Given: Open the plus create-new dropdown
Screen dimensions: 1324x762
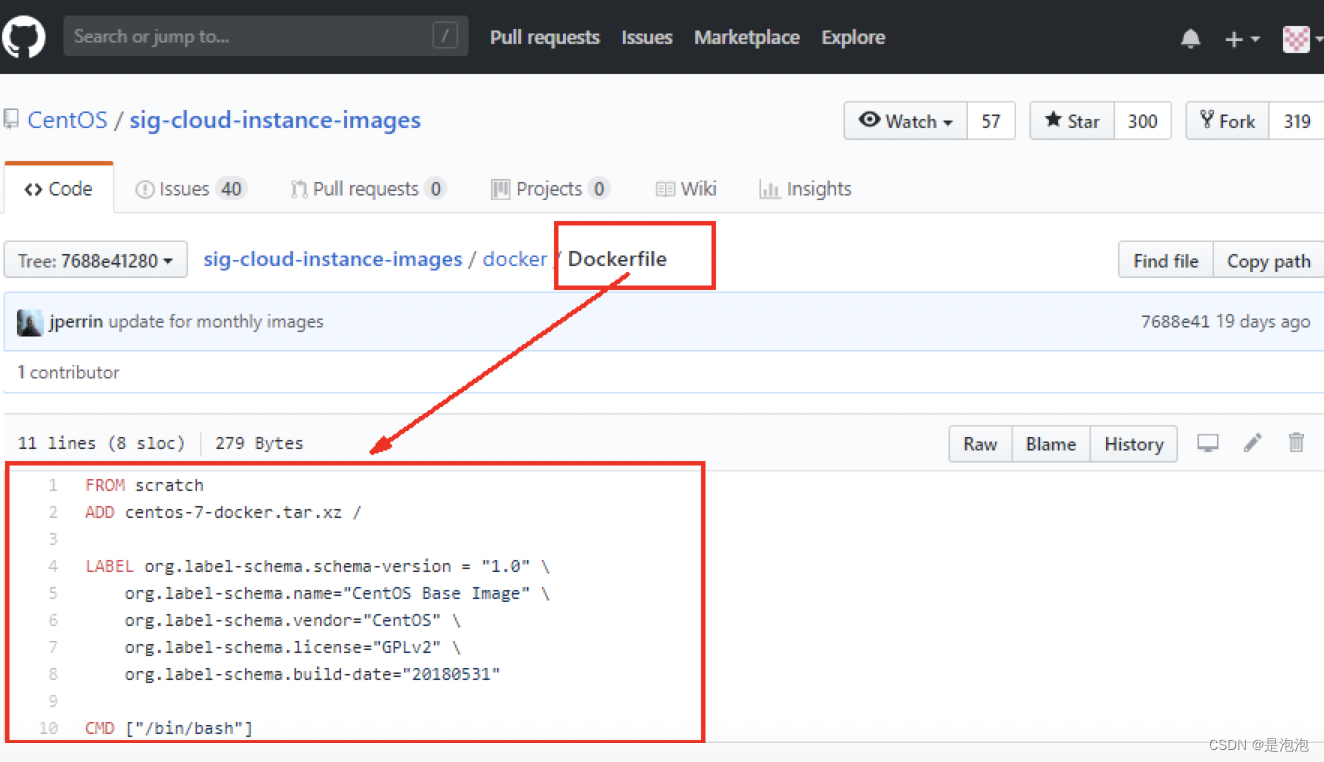Looking at the screenshot, I should tap(1241, 39).
